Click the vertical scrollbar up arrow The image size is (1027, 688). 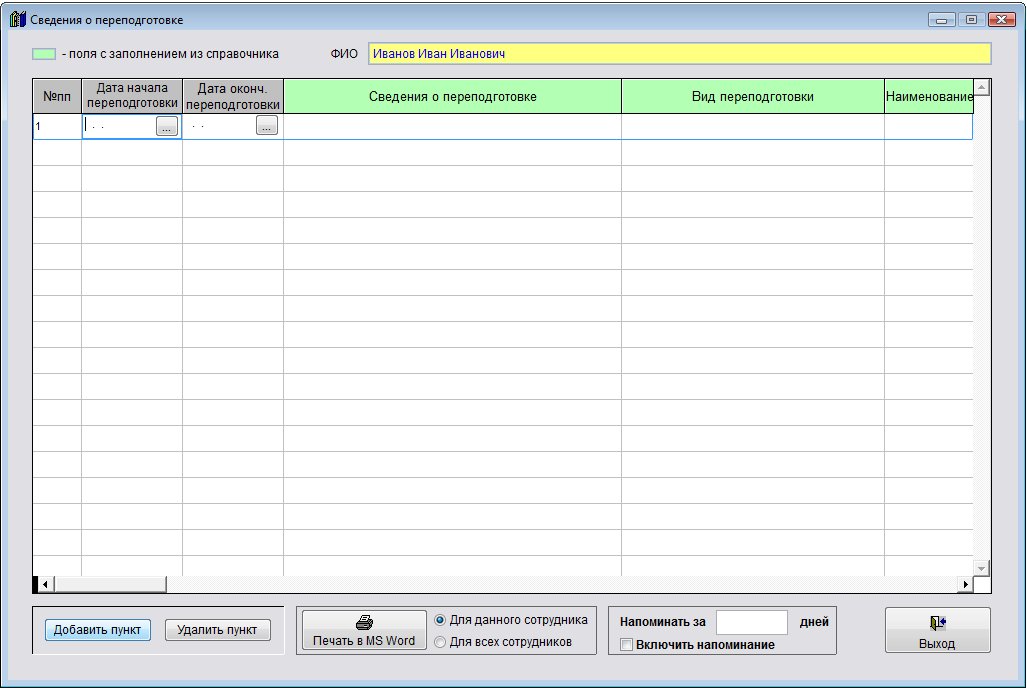[981, 88]
